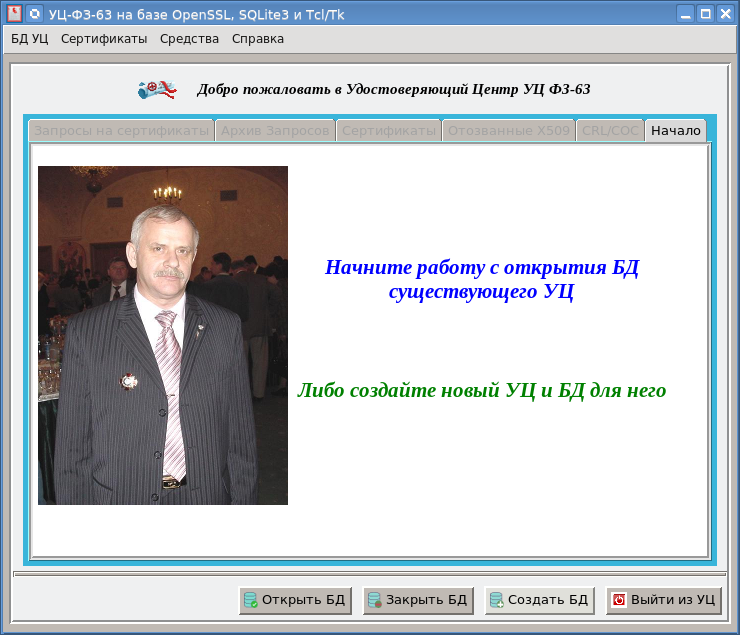
Task: Click the database icon on Создать БД
Action: point(496,600)
